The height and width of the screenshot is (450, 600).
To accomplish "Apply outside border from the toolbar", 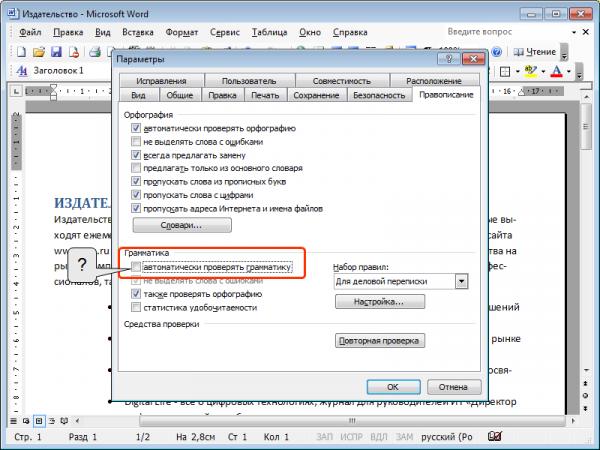I will (x=505, y=72).
